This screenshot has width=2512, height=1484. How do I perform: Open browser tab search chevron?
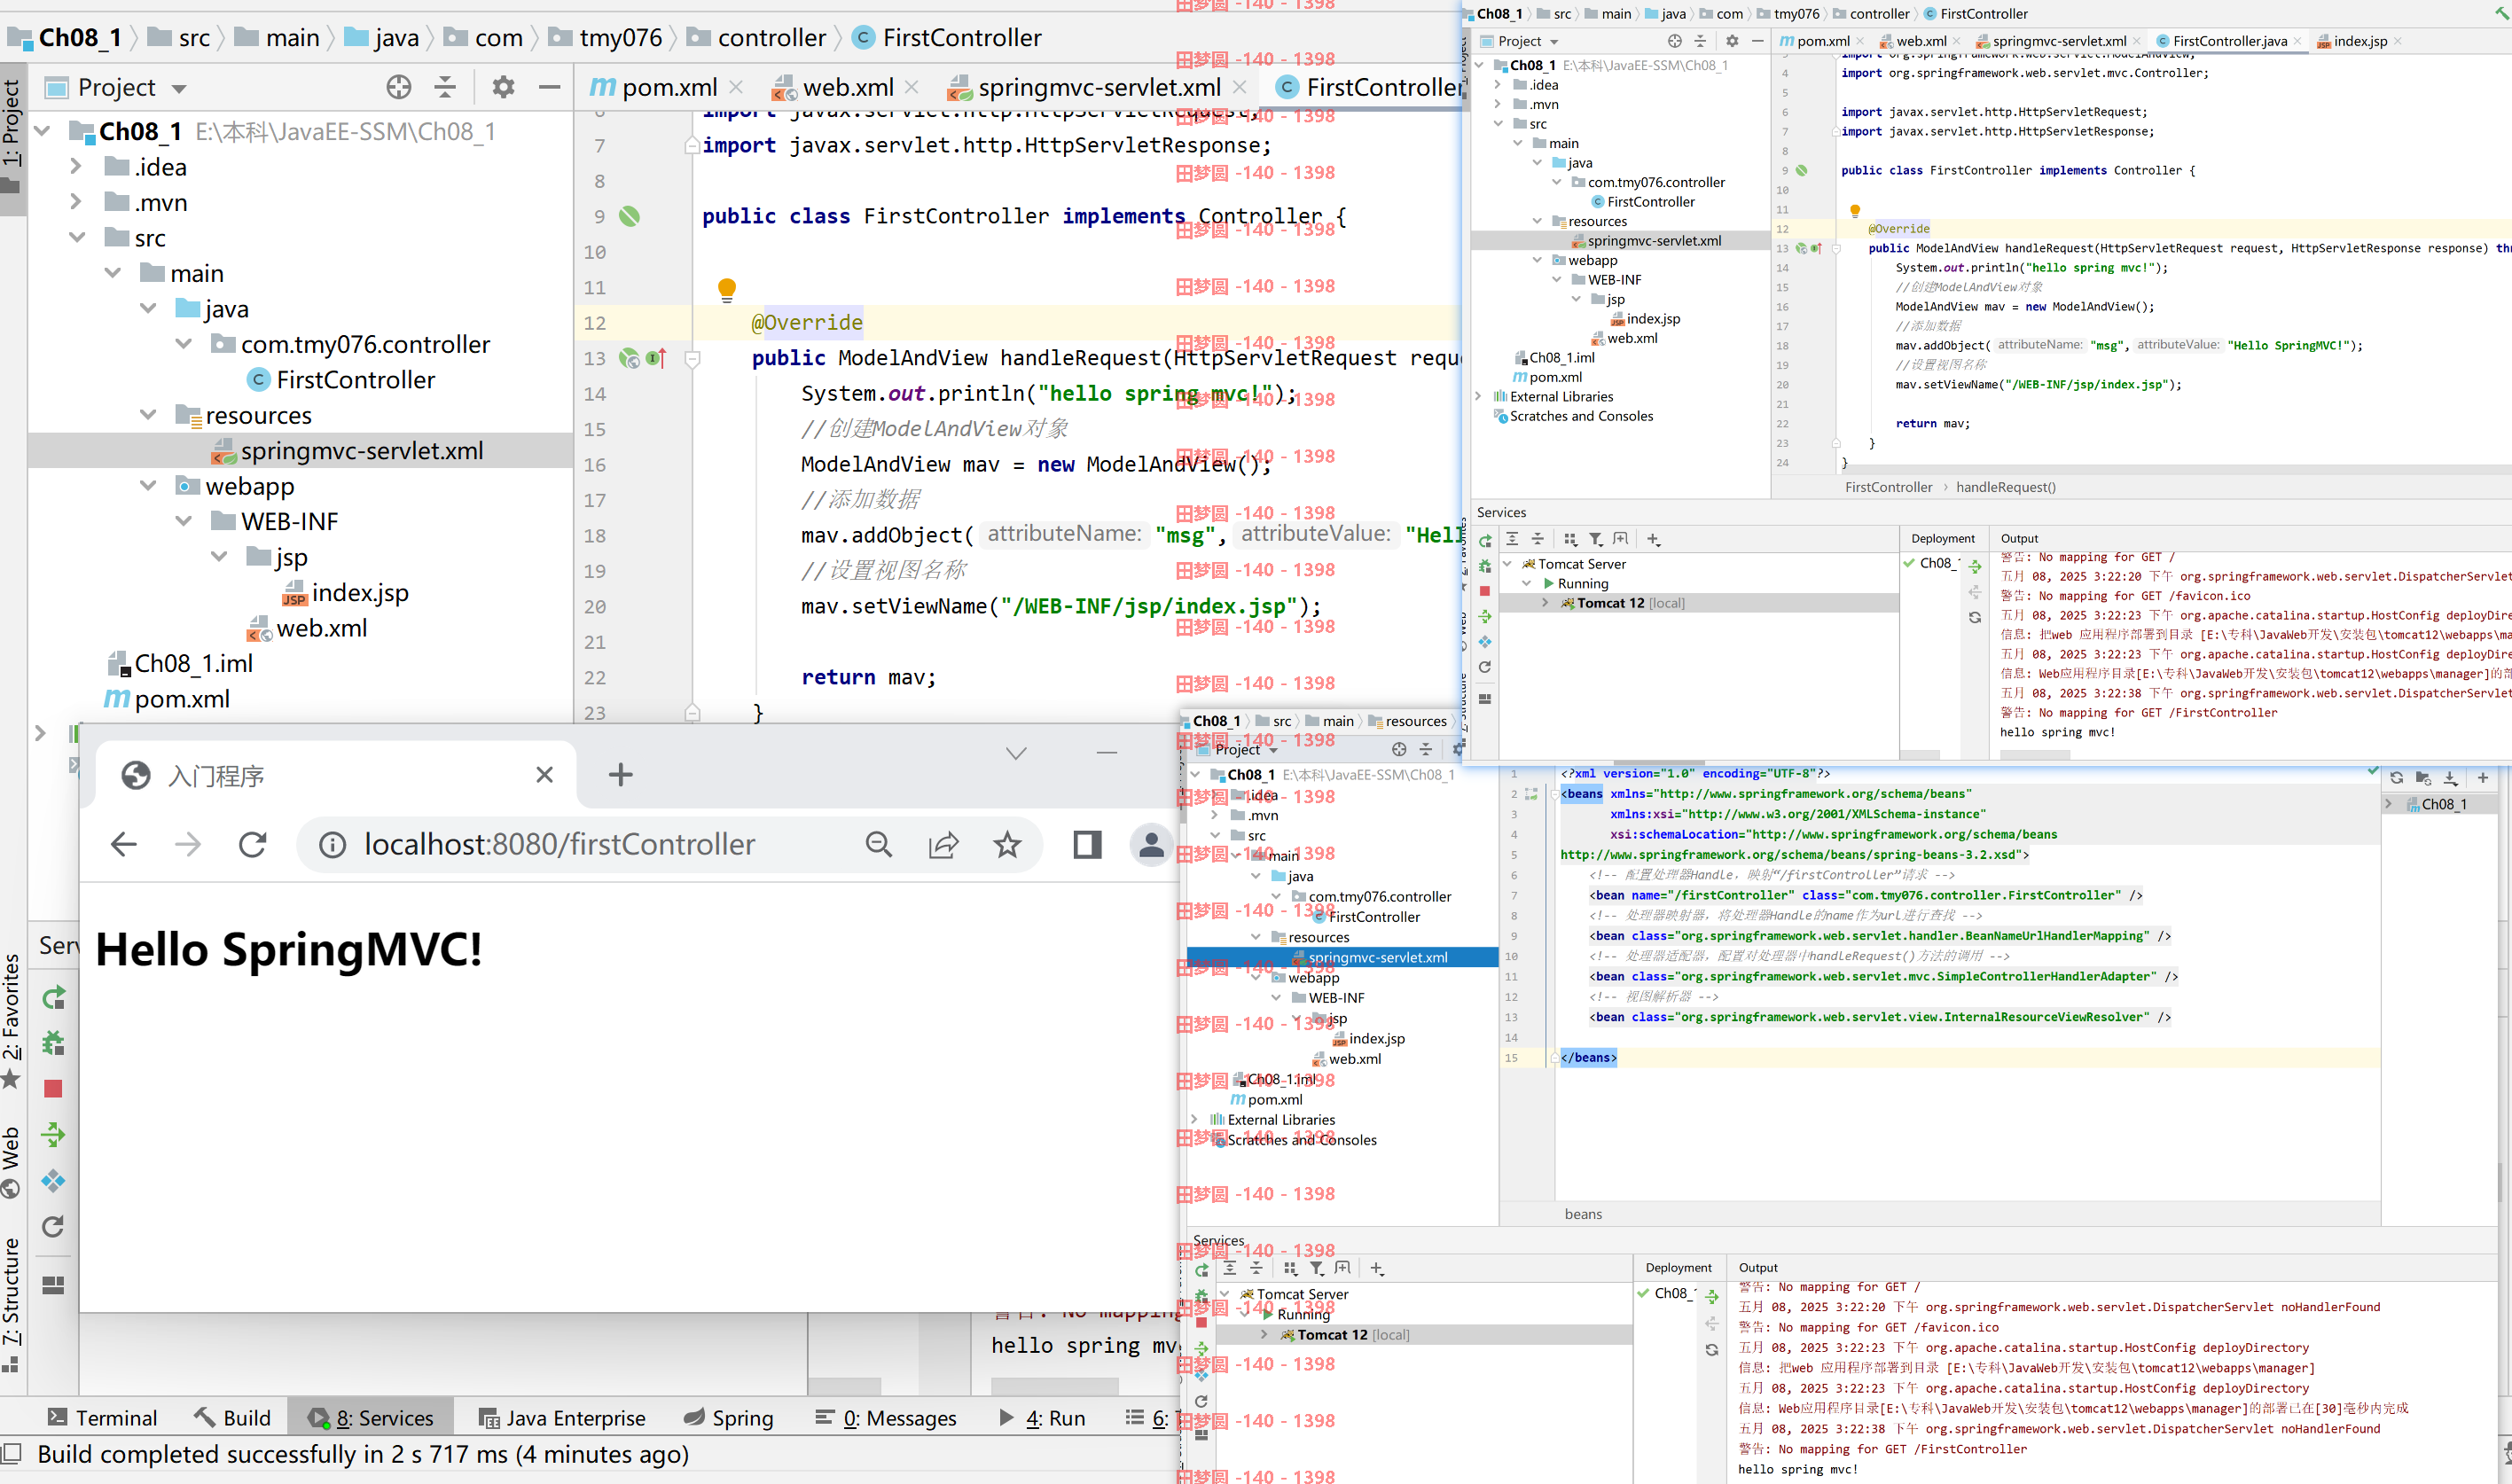pyautogui.click(x=1016, y=753)
